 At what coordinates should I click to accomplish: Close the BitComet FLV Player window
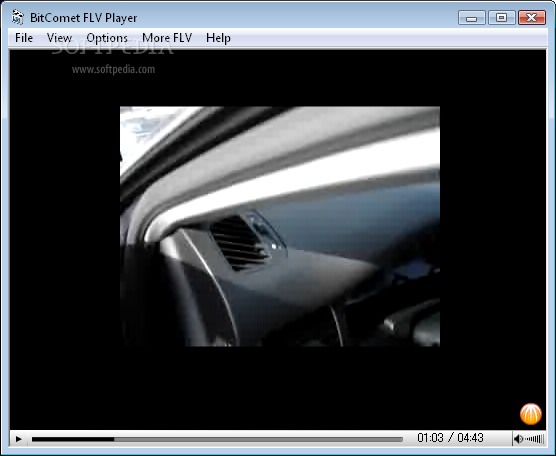pos(532,17)
